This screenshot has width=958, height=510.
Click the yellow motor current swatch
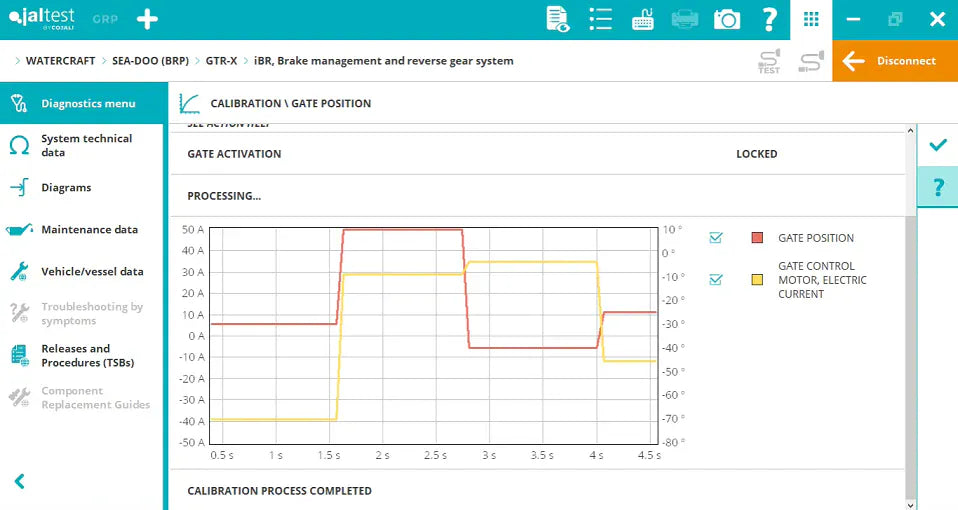coord(757,280)
